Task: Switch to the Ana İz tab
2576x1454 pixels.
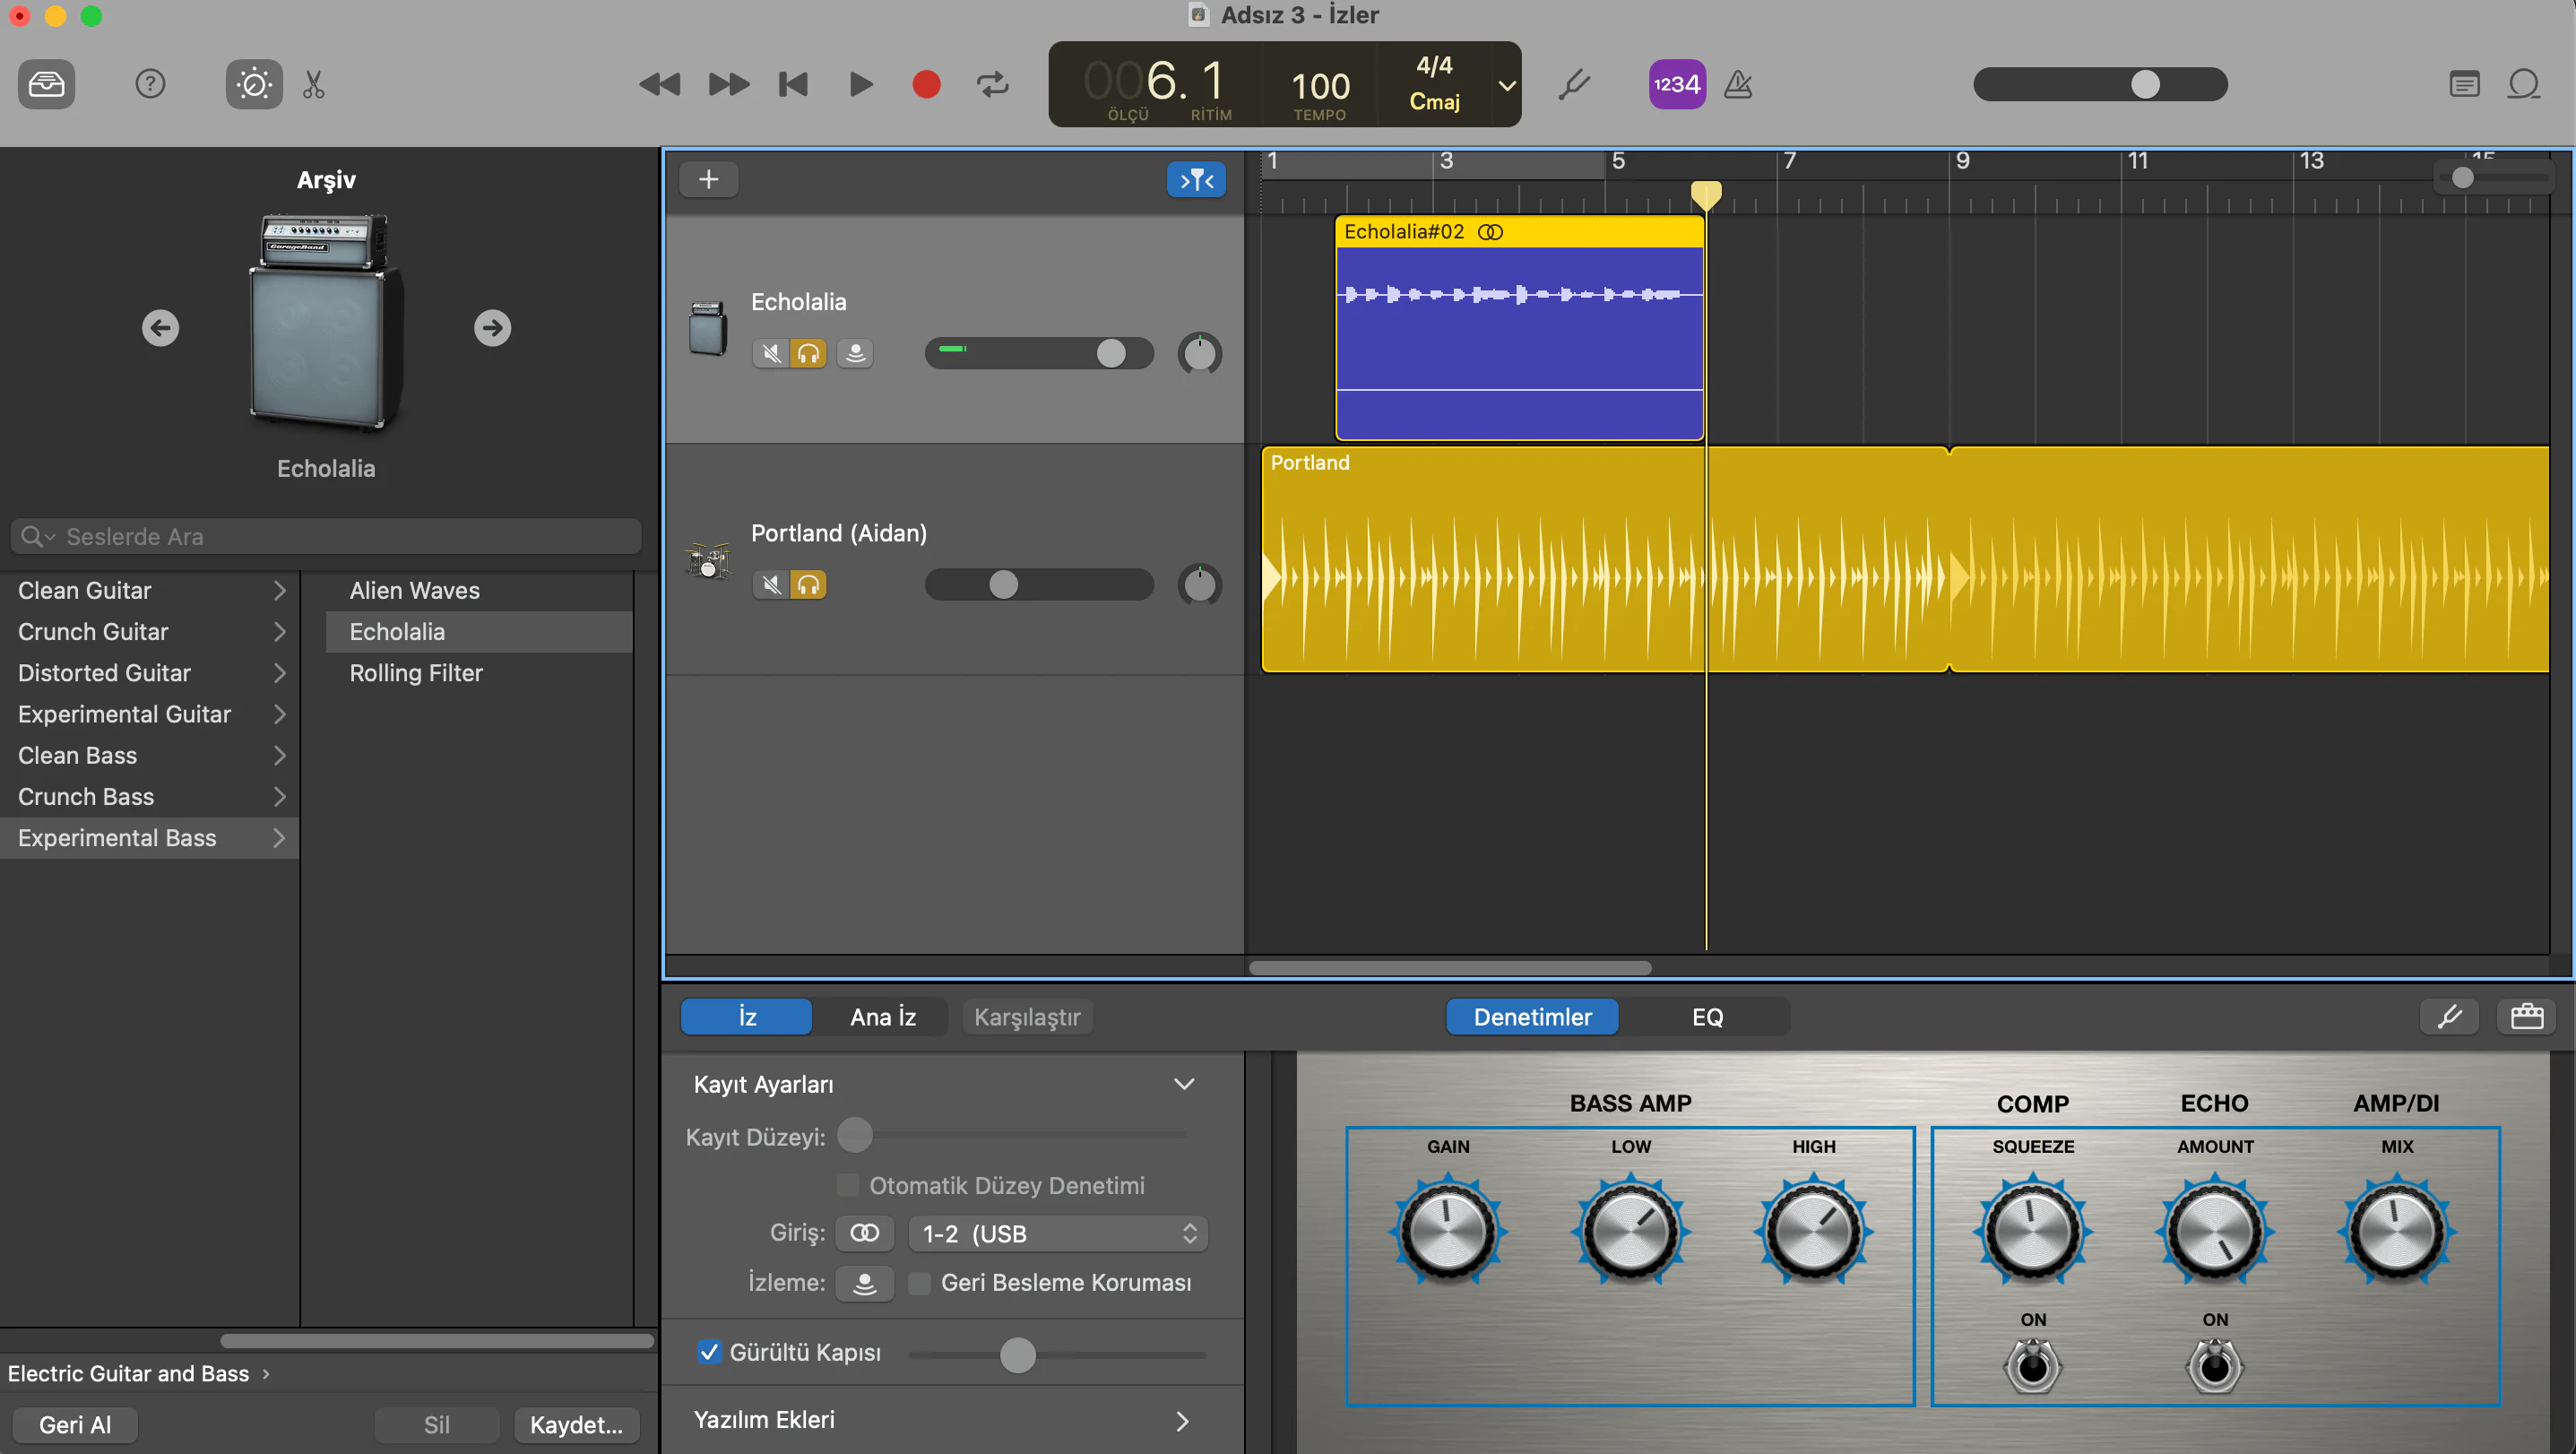Action: (x=882, y=1016)
